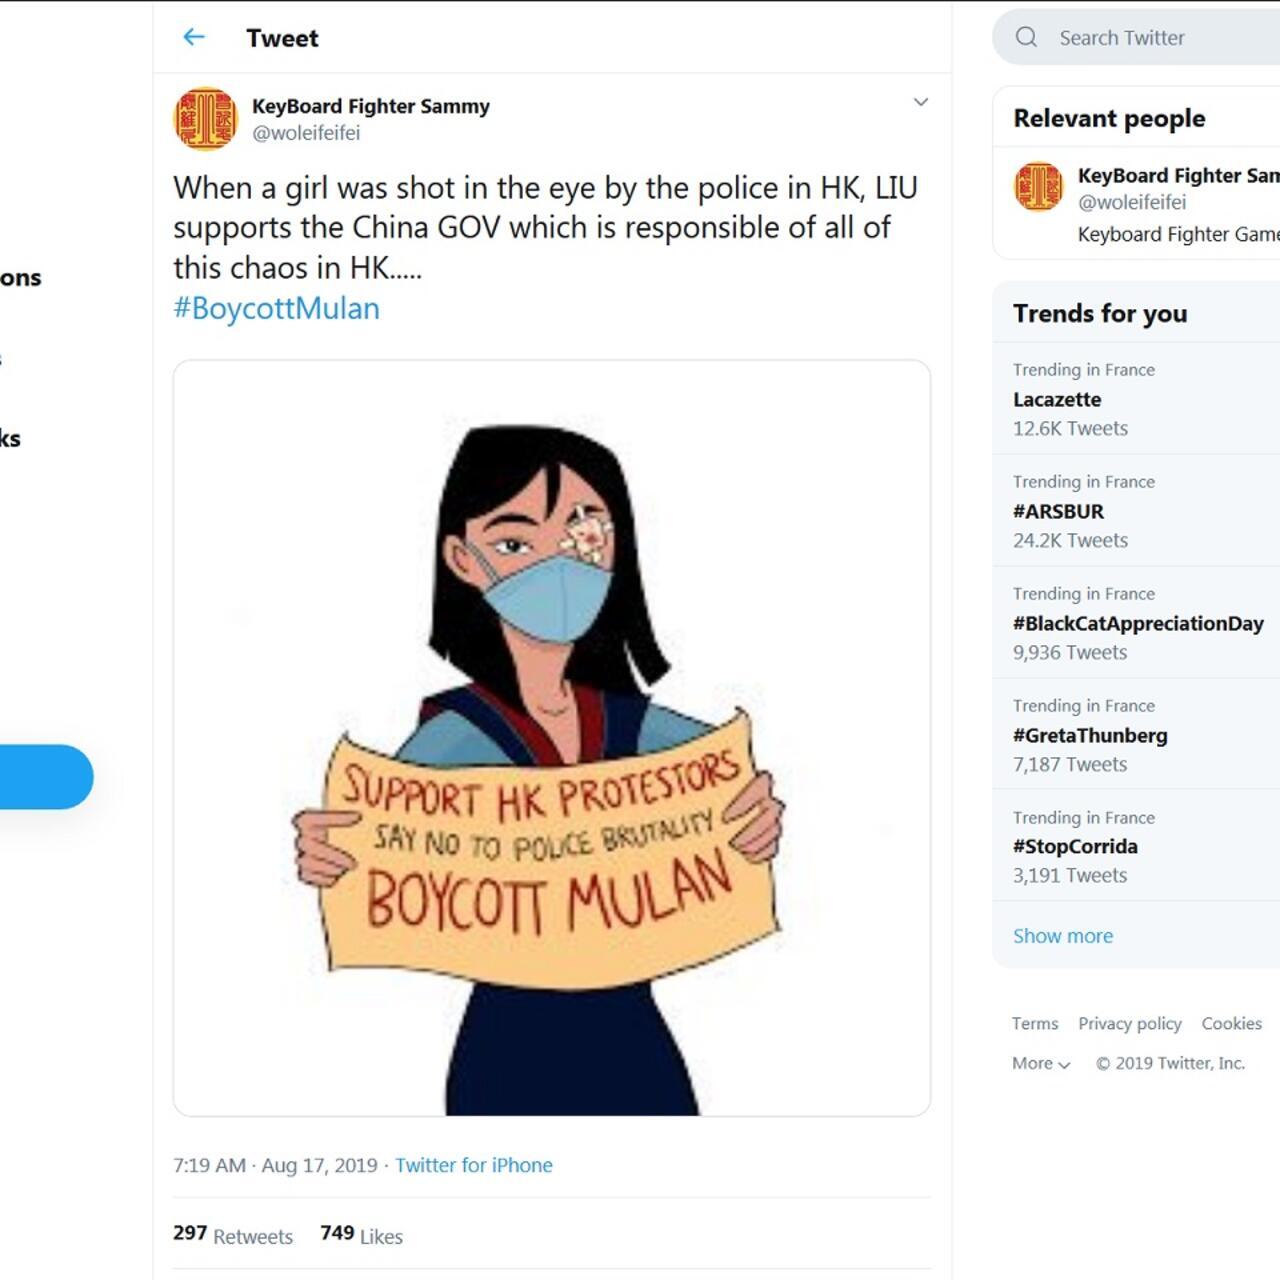Open the @woleifeifei handle in the tweet
This screenshot has width=1280, height=1280.
click(306, 133)
